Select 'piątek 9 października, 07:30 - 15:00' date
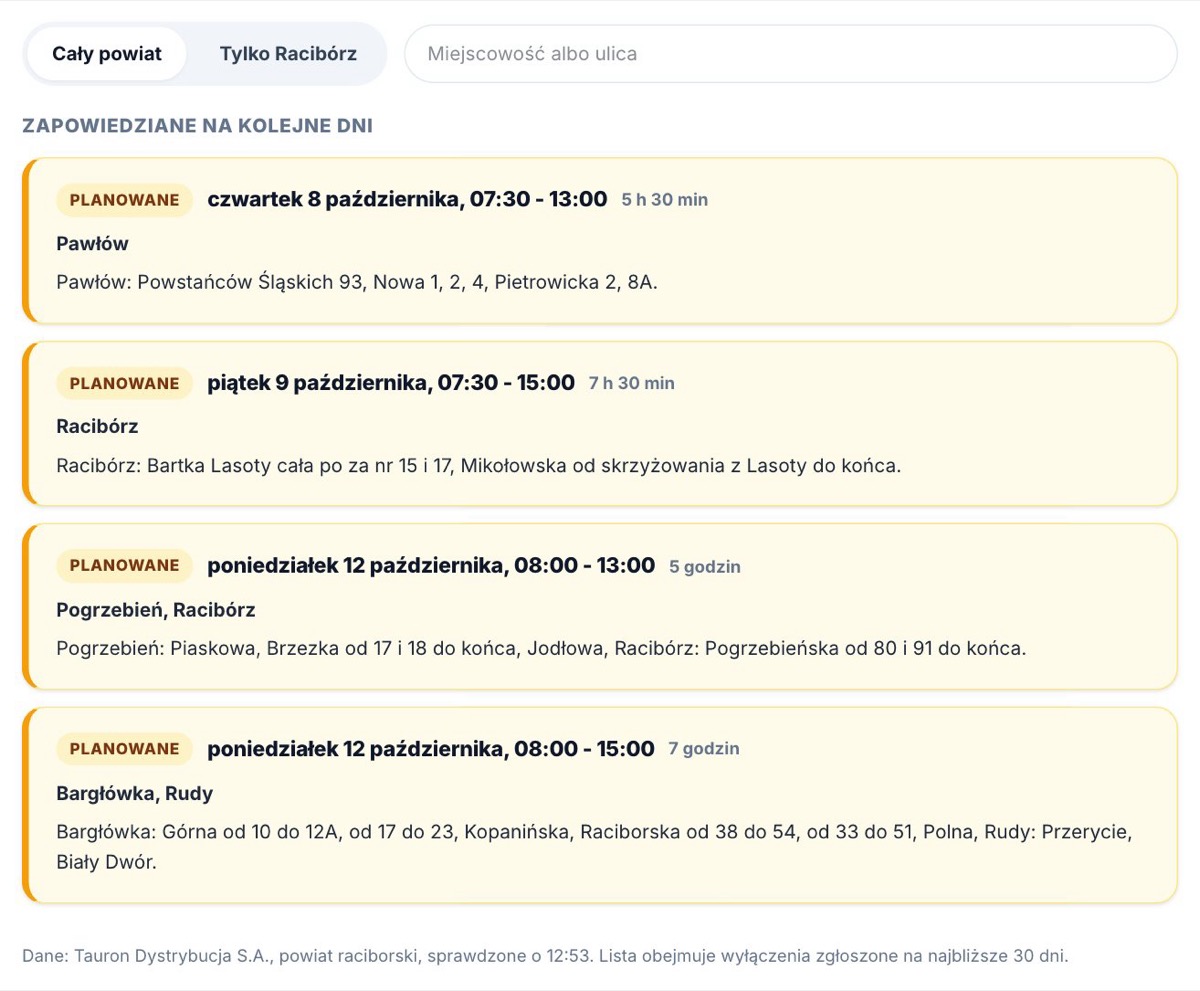The image size is (1200, 991). click(391, 382)
